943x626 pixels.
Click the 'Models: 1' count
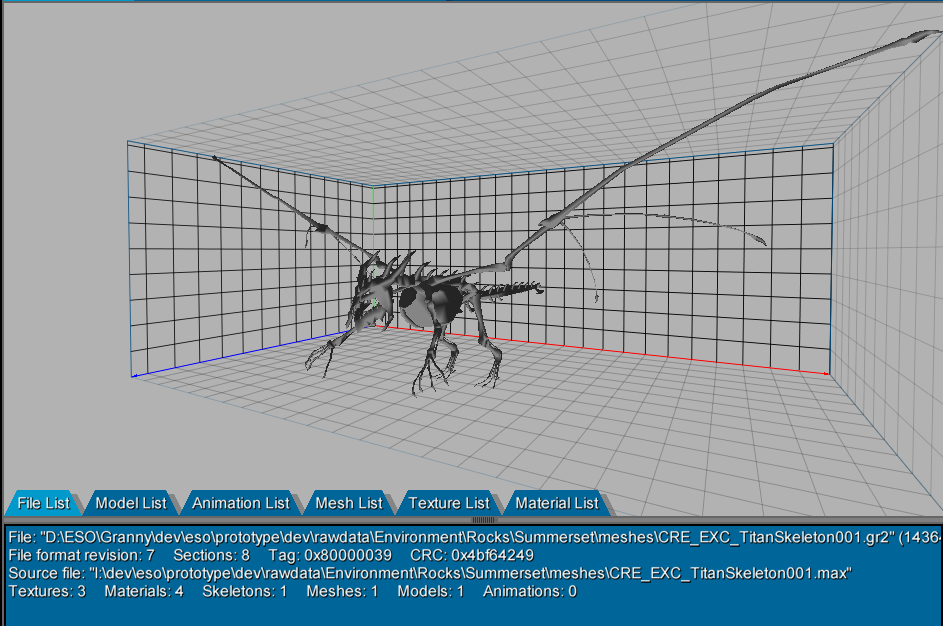pos(431,591)
